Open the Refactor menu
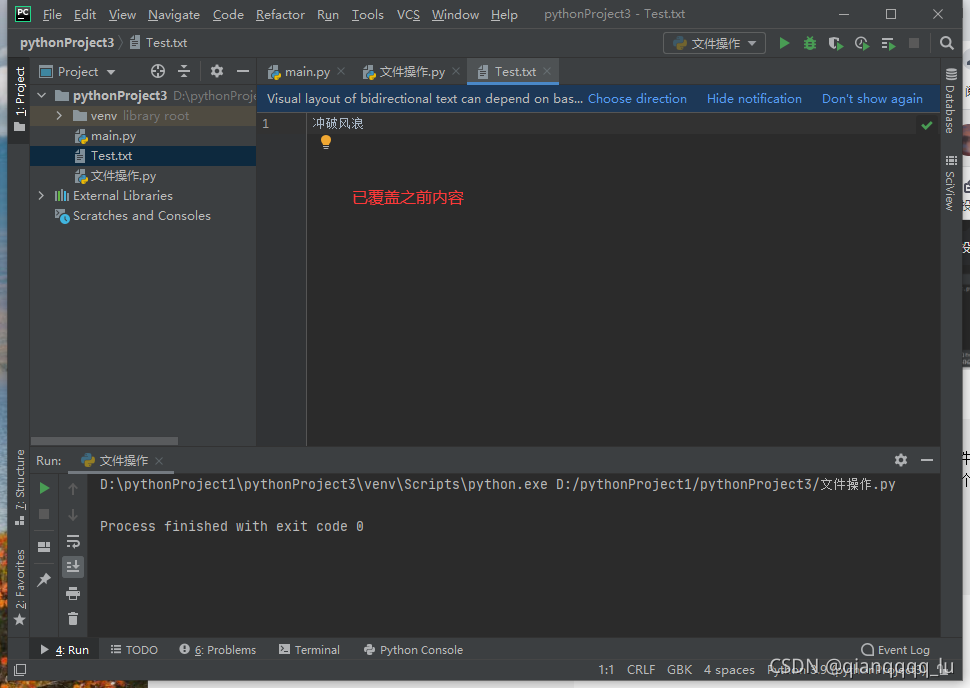 coord(280,14)
